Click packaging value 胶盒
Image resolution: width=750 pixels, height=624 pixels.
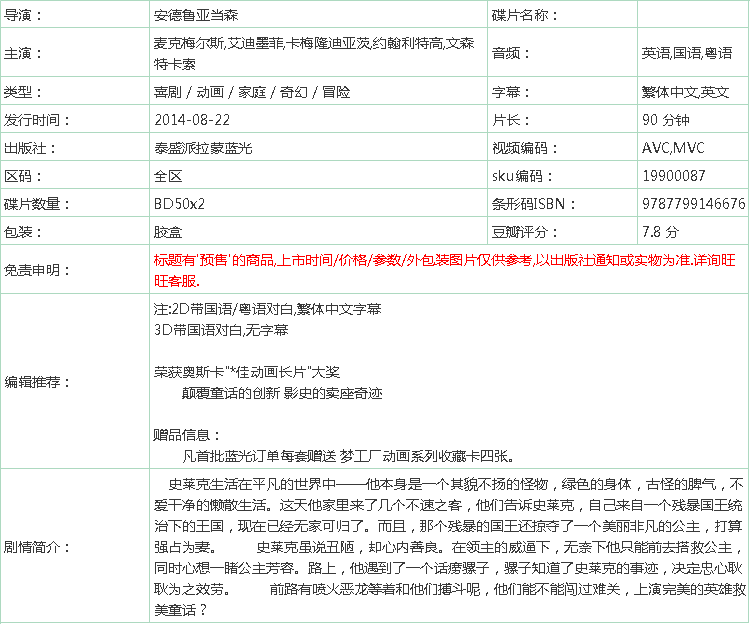[x=168, y=232]
